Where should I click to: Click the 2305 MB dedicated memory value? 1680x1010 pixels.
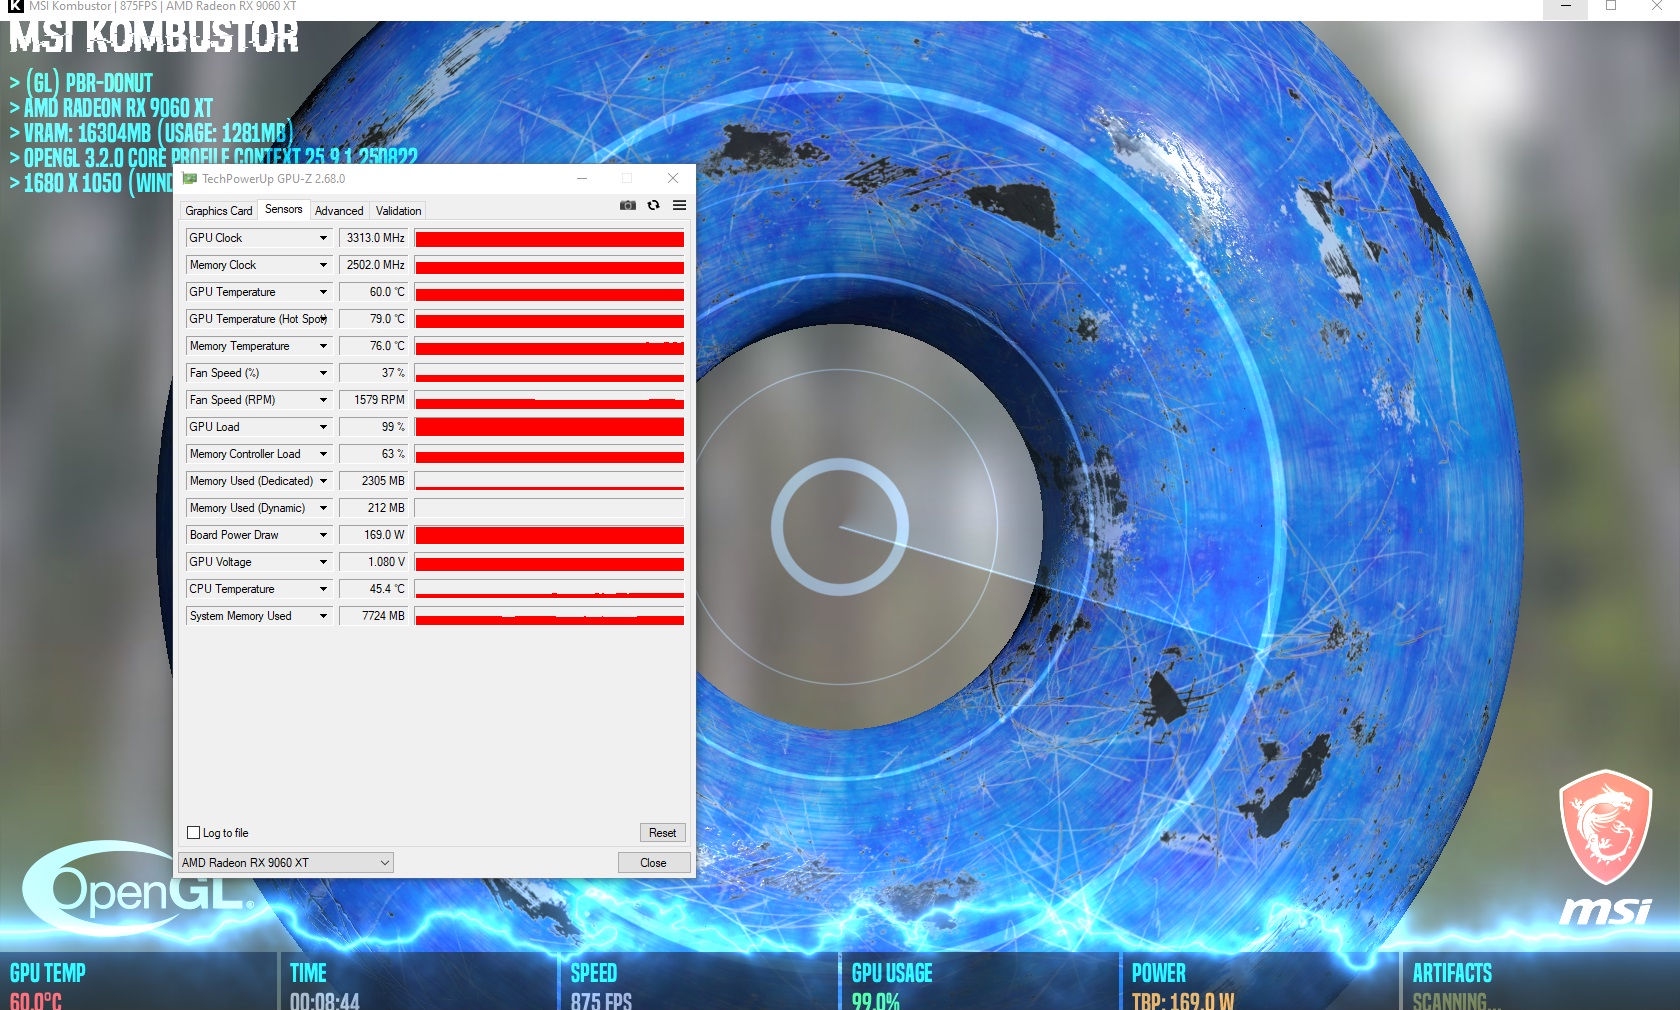[373, 481]
